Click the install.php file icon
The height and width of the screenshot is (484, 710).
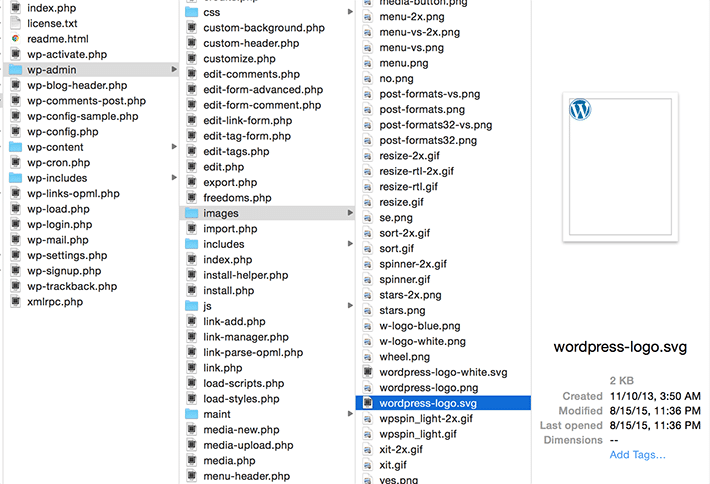tap(192, 291)
